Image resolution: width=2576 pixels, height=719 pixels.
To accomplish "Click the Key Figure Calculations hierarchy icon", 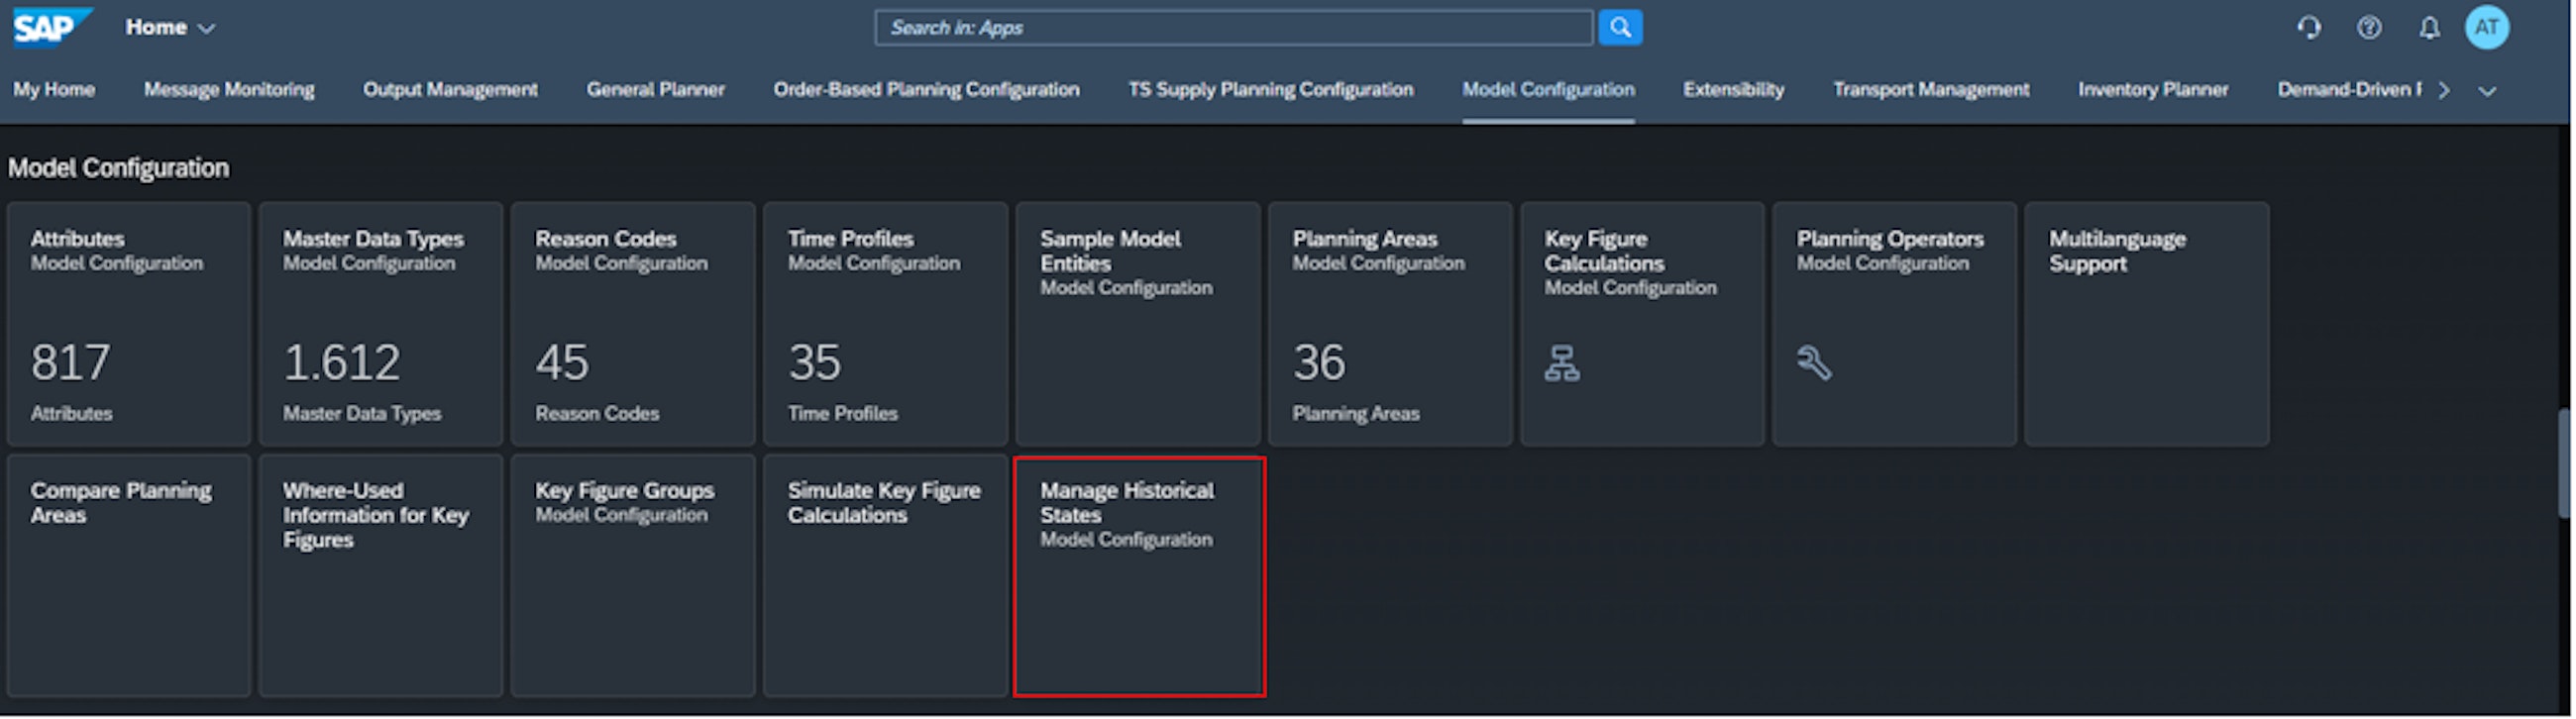I will click(1562, 363).
